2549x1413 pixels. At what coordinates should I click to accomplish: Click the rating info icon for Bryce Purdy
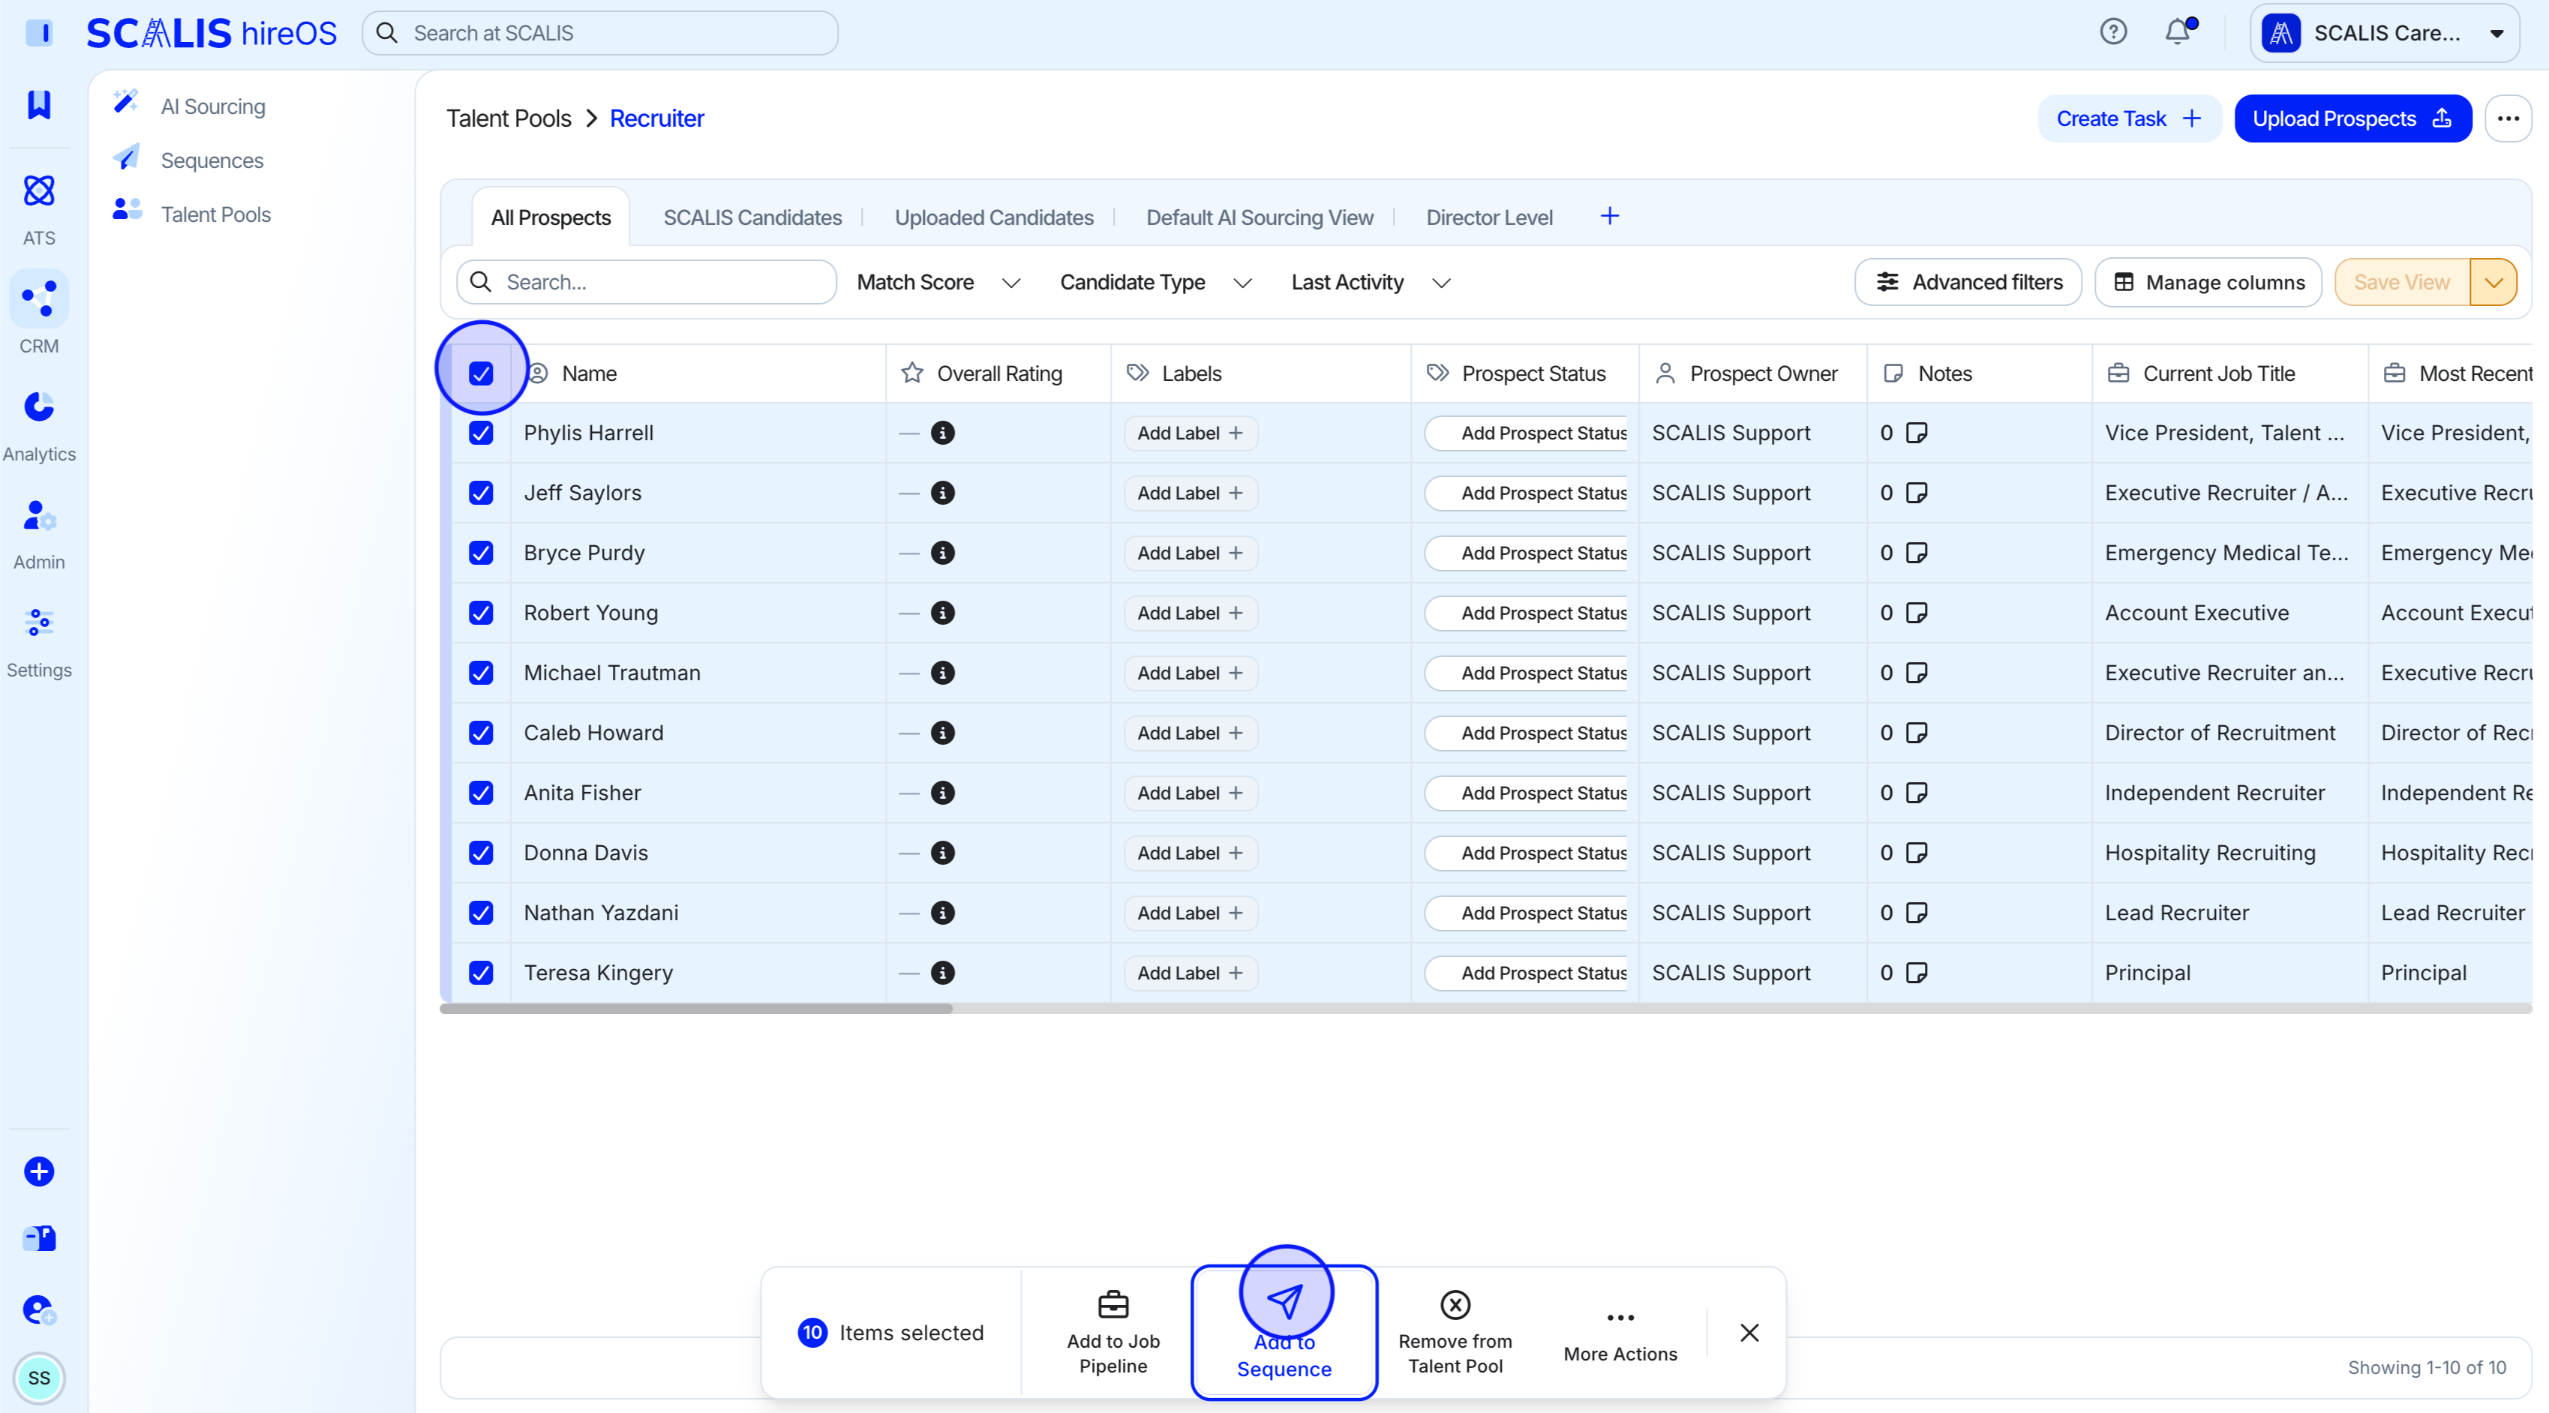pos(943,553)
